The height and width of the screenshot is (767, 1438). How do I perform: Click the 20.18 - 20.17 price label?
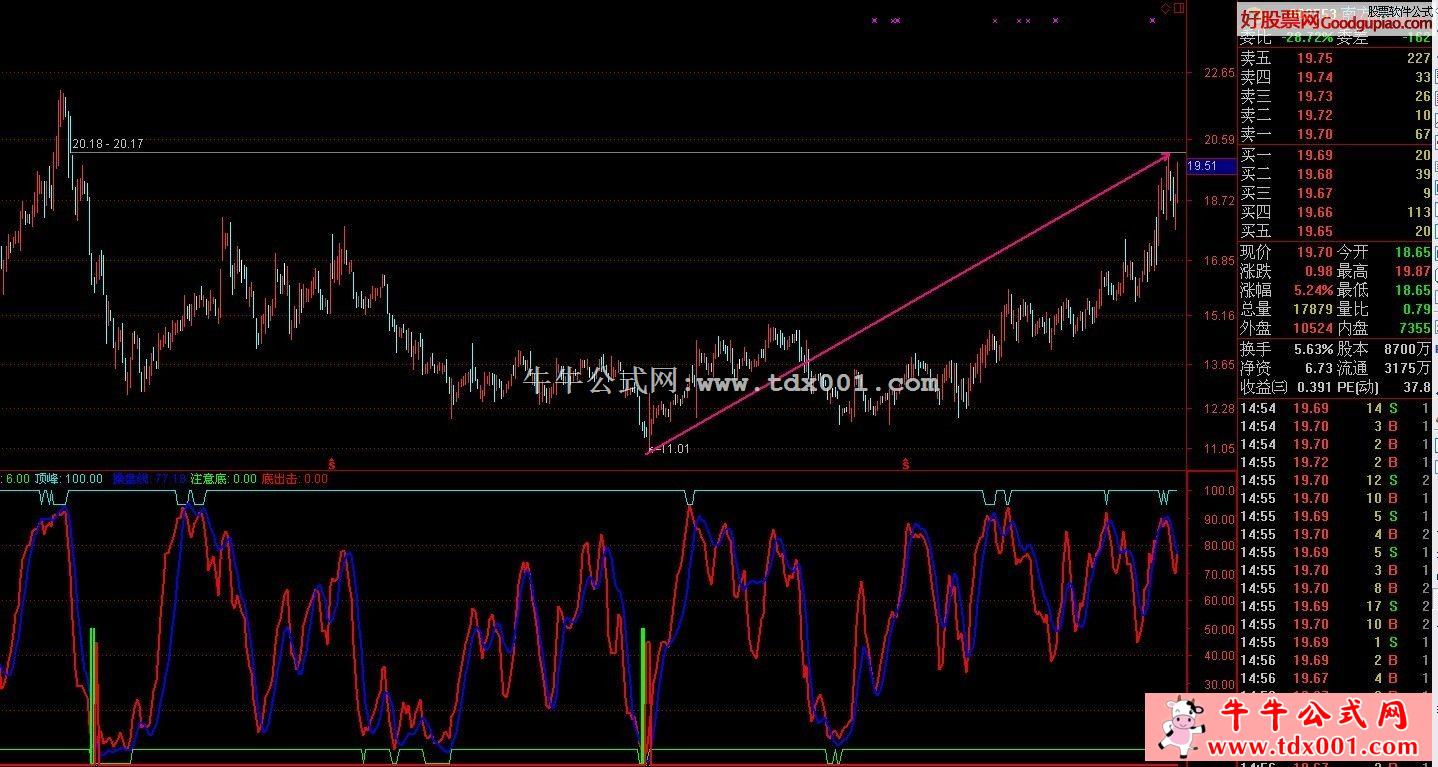107,144
